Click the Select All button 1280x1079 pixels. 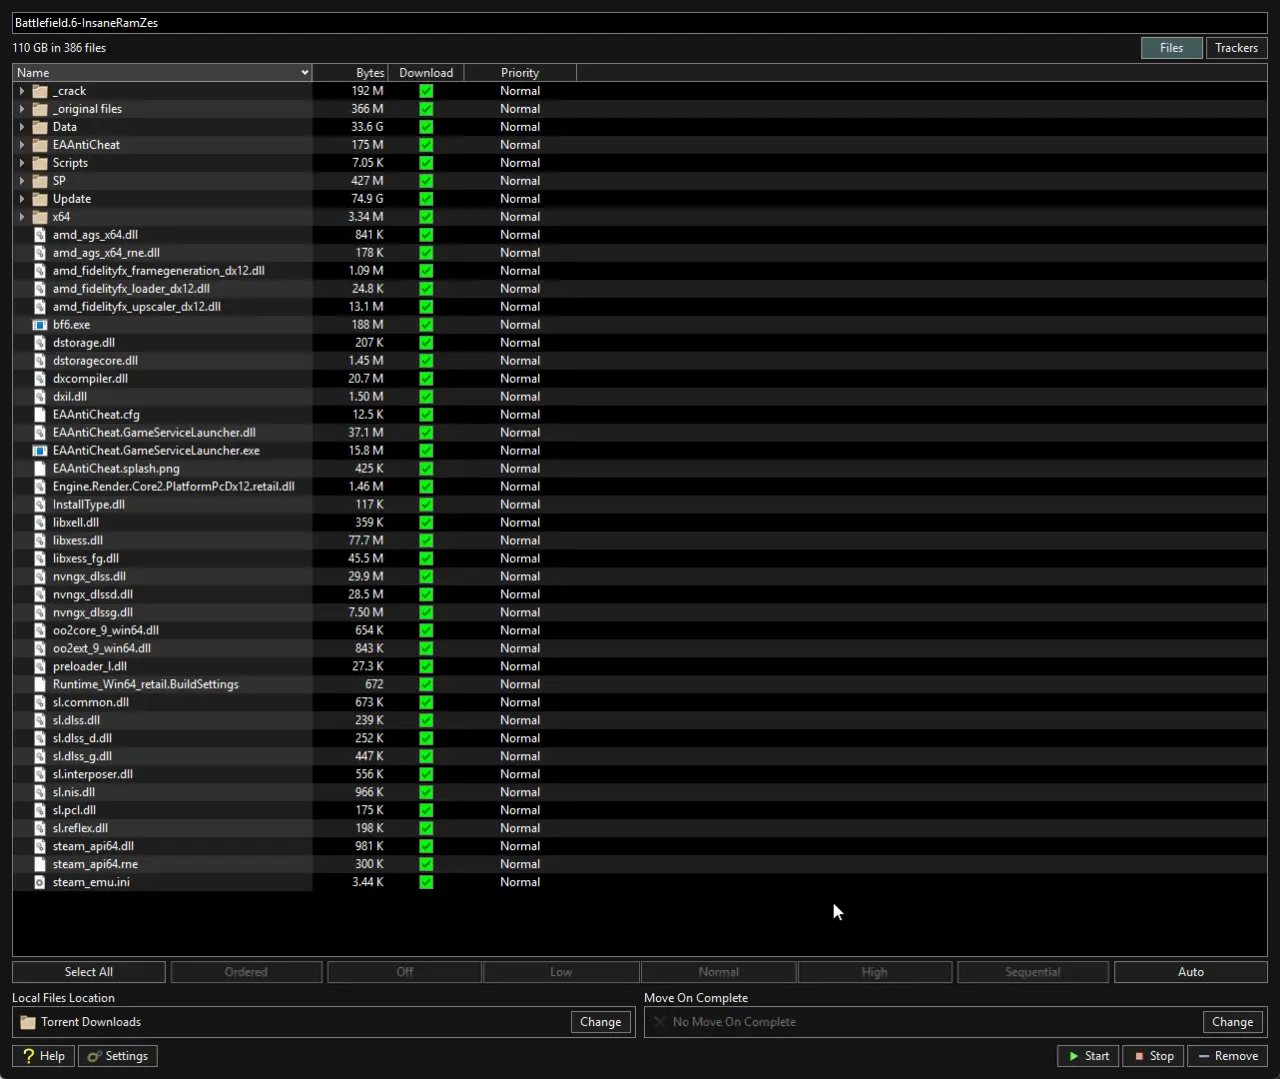point(89,972)
